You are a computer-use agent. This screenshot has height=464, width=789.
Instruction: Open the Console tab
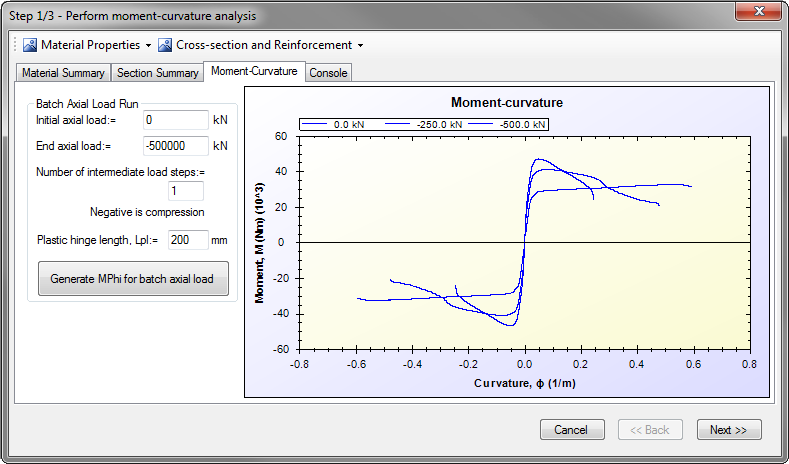pyautogui.click(x=328, y=72)
